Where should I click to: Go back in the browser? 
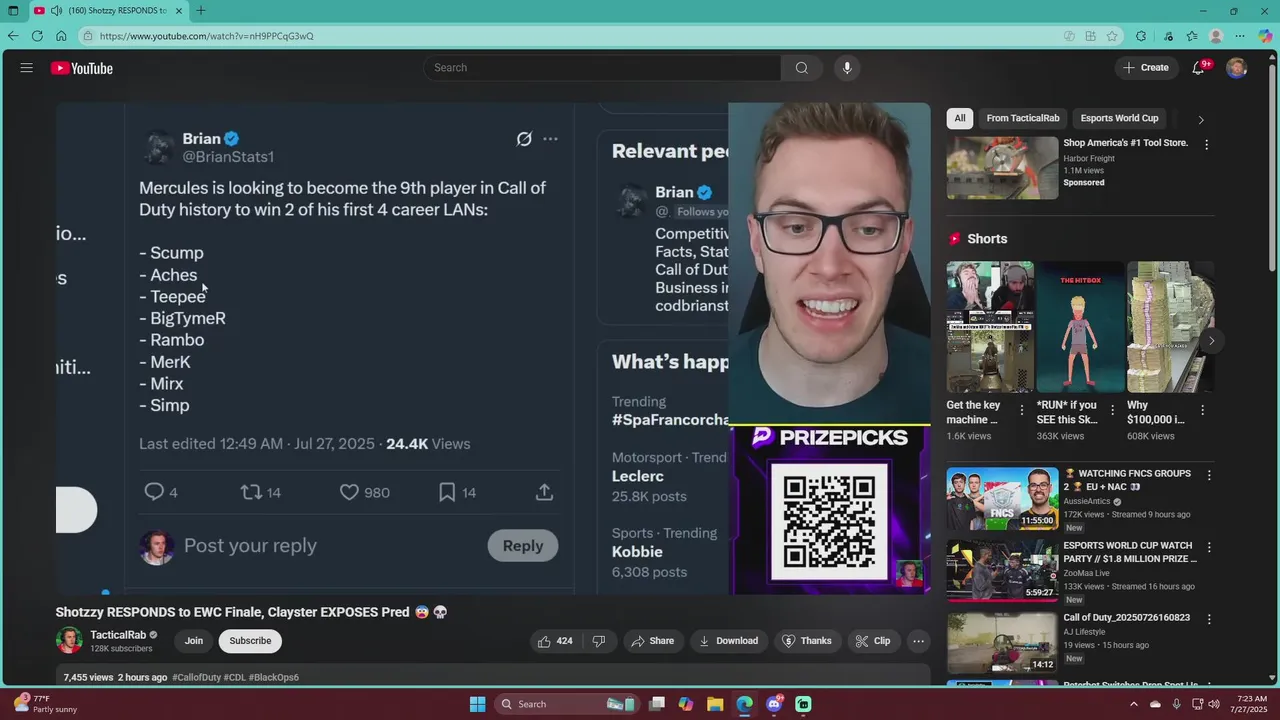13,36
